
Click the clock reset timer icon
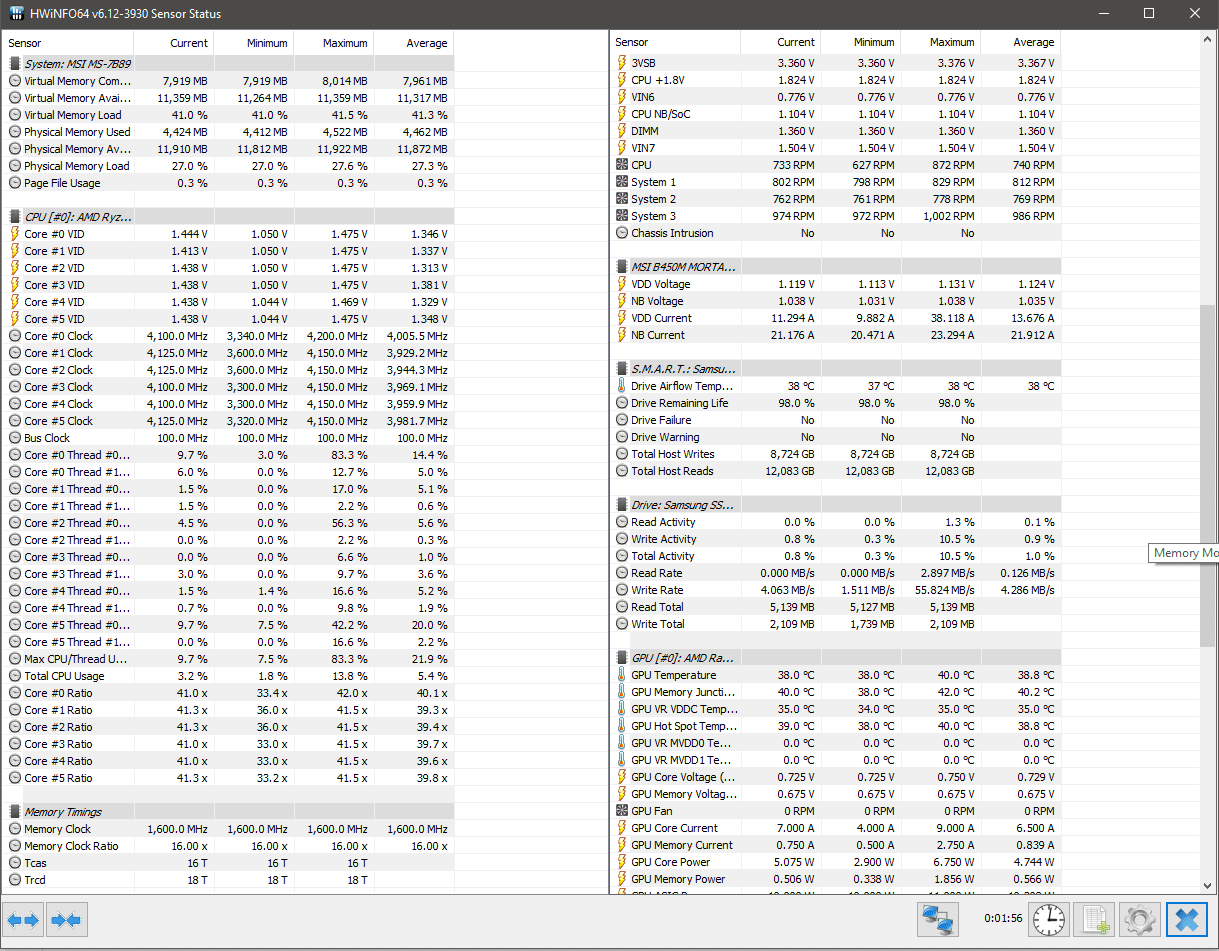coord(1049,920)
